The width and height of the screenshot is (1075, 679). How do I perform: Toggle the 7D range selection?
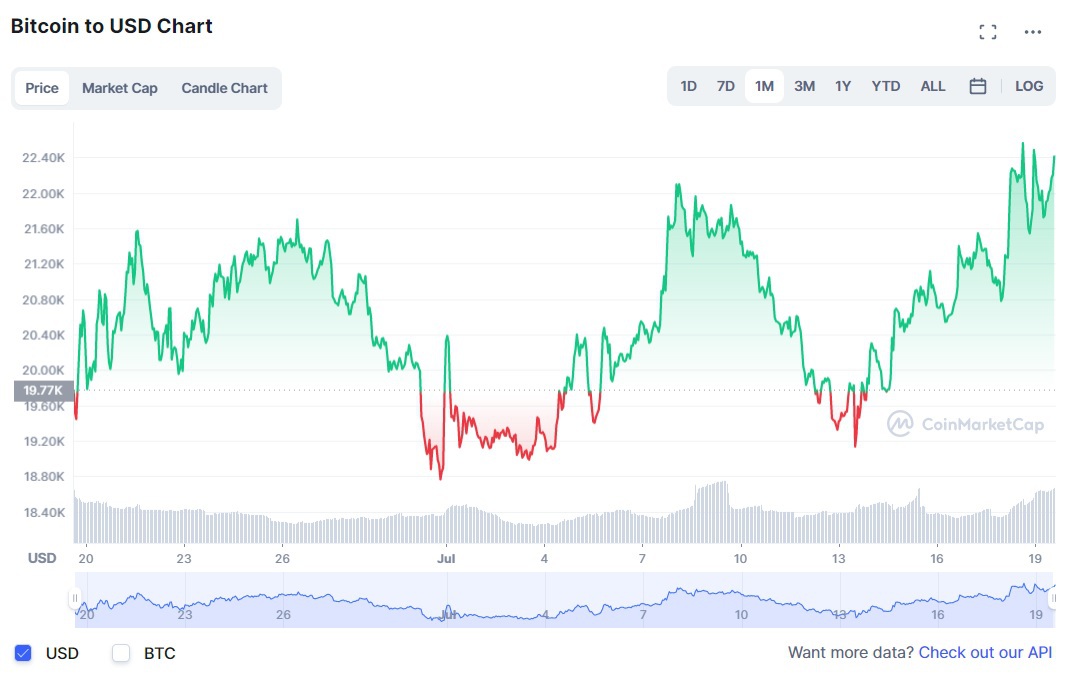click(725, 86)
